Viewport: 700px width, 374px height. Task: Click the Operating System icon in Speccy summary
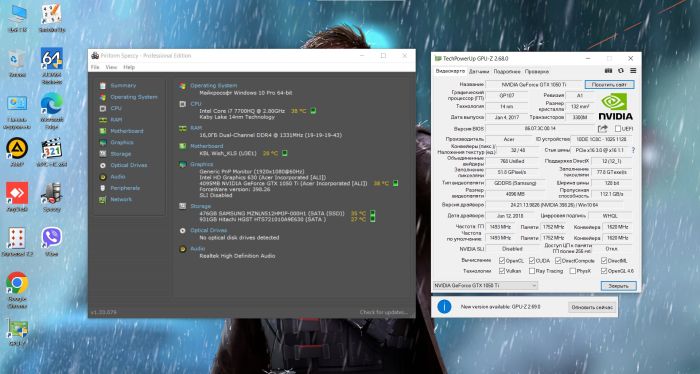[x=183, y=86]
